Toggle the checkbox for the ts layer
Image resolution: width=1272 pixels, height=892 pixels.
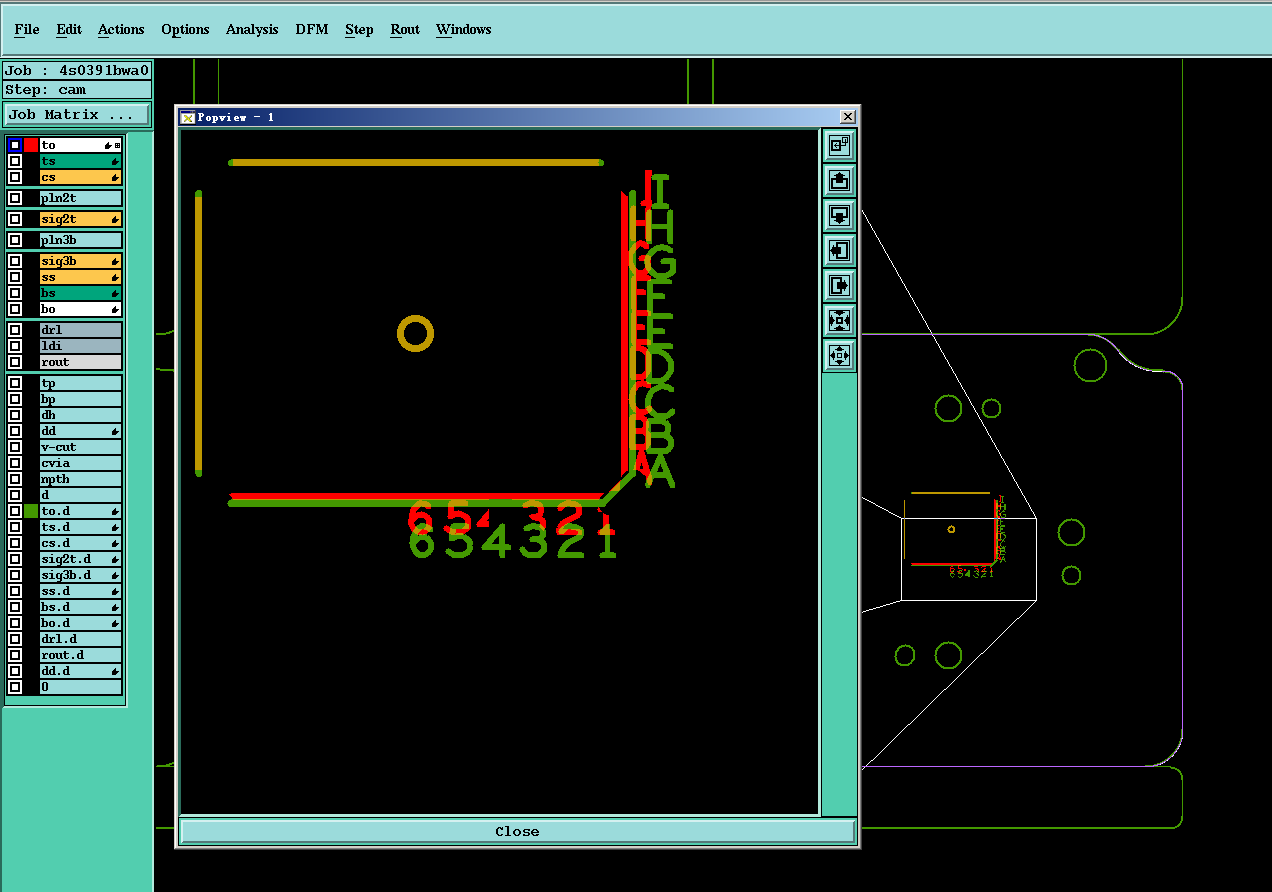15,161
